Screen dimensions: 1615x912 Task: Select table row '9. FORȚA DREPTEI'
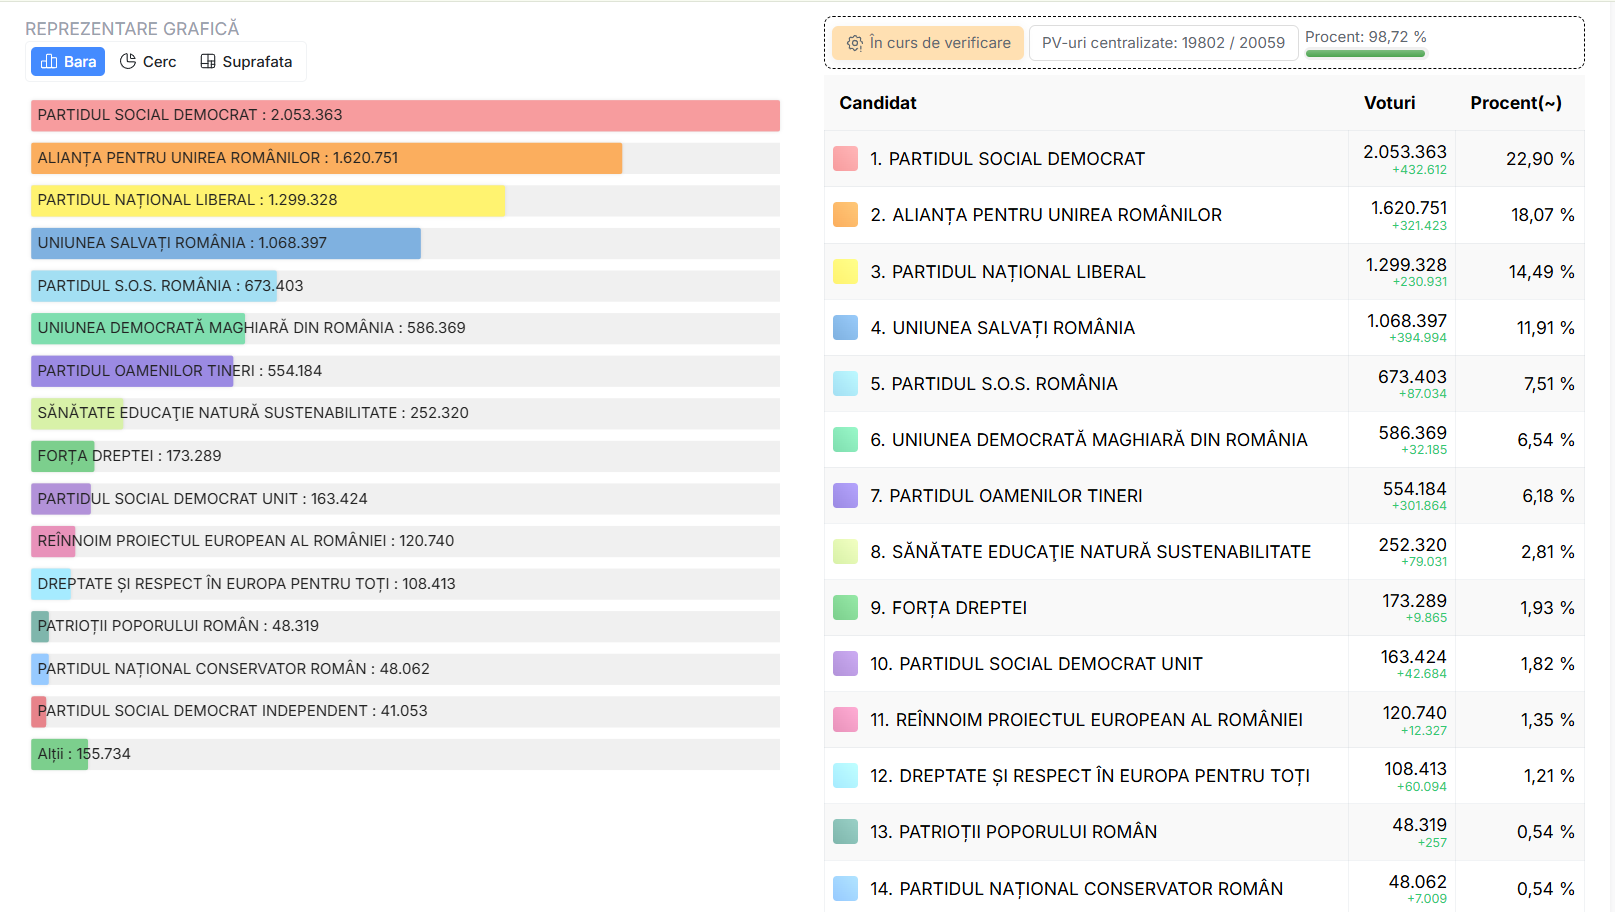[x=1204, y=608]
